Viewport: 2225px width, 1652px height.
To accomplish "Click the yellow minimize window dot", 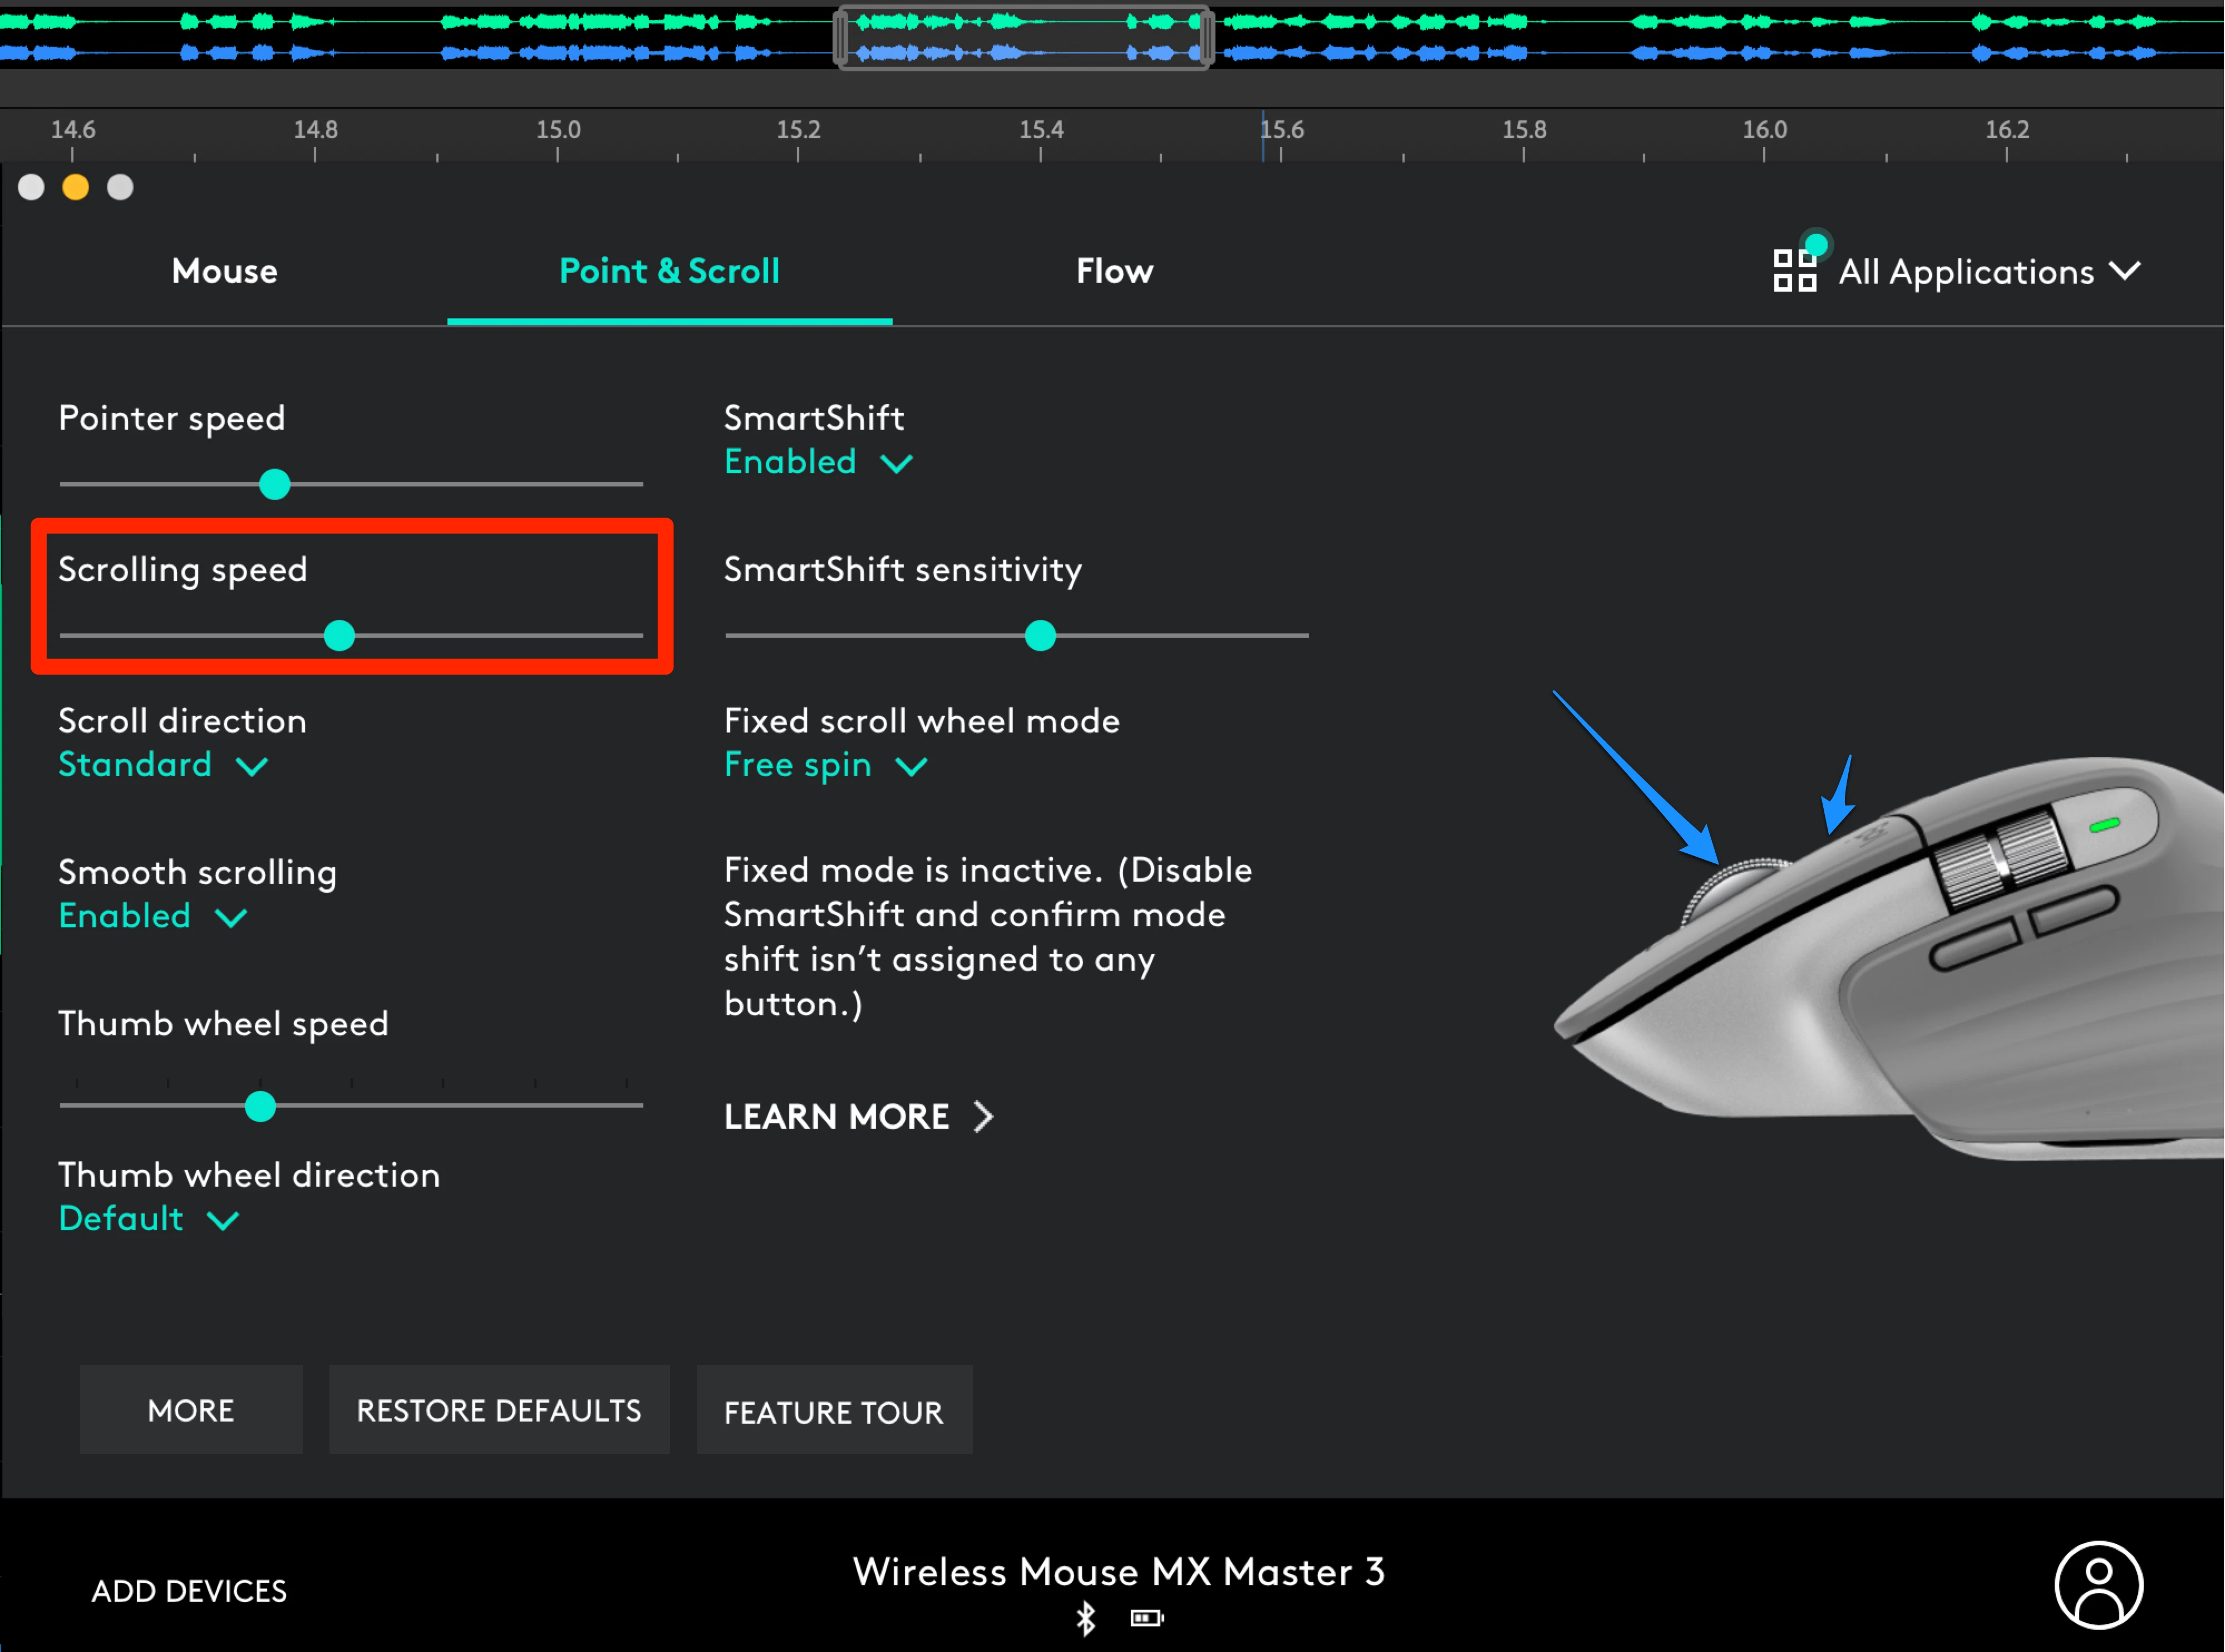I will coord(76,188).
